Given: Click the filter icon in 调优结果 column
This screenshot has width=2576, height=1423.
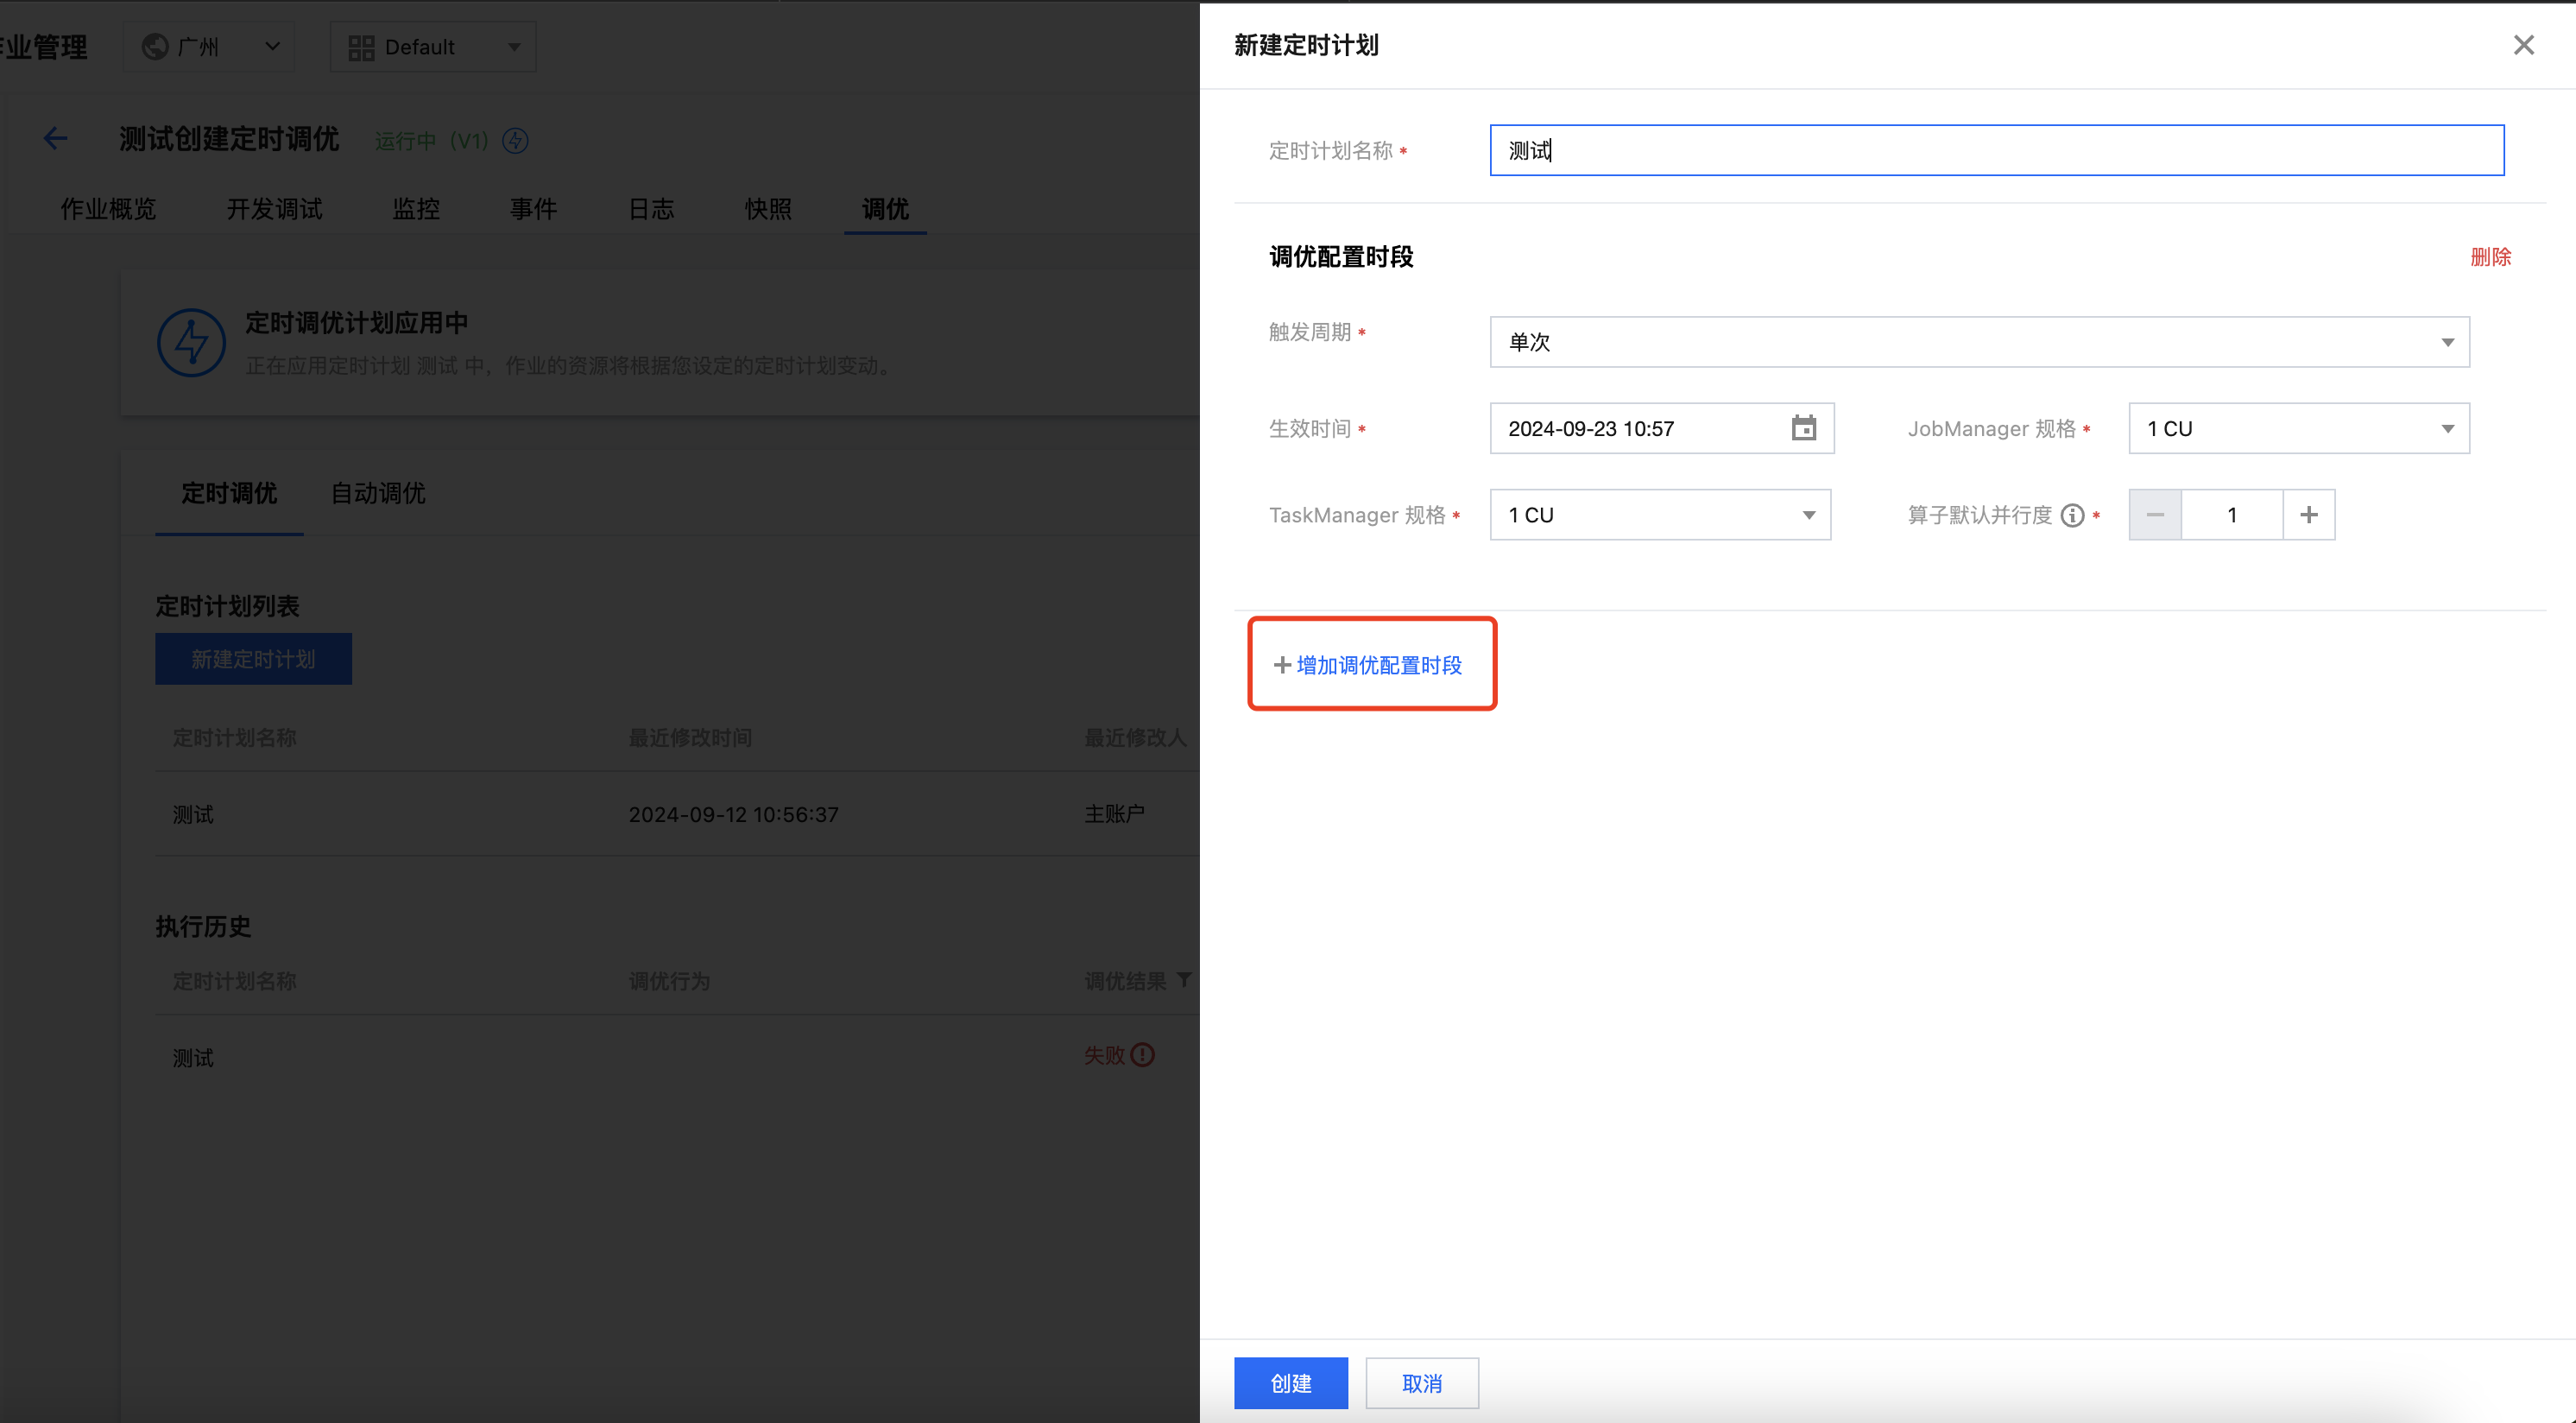Looking at the screenshot, I should click(x=1184, y=980).
